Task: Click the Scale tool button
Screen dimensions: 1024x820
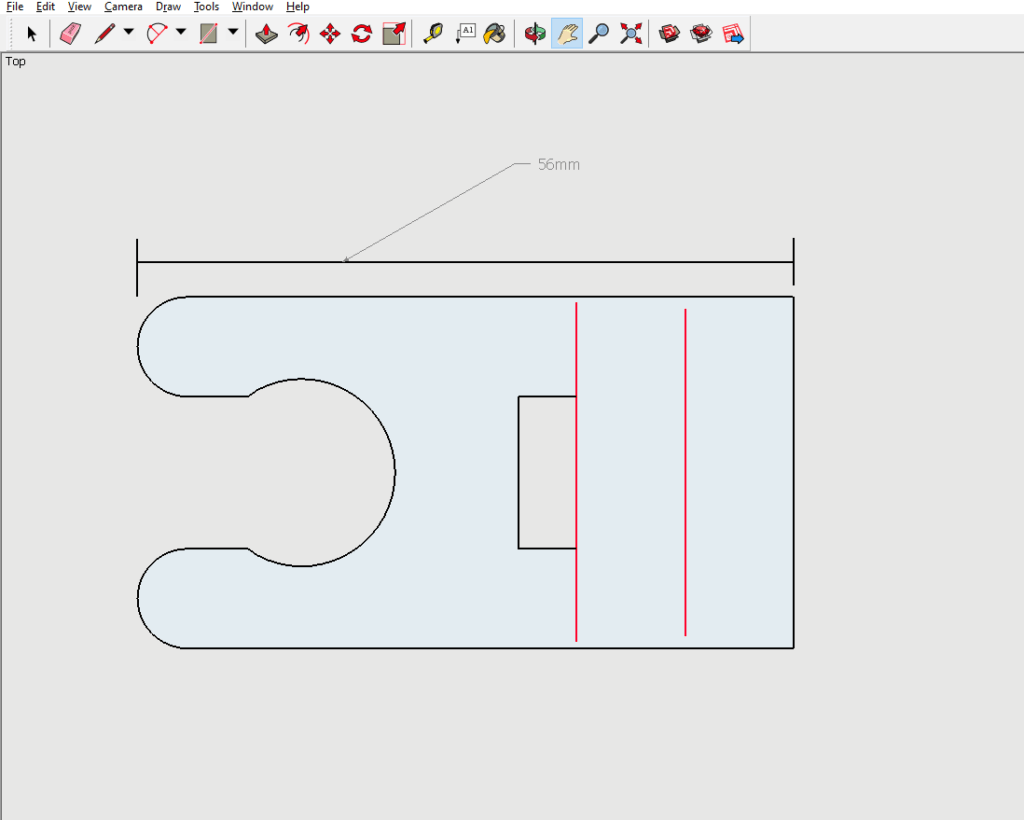Action: pos(394,34)
